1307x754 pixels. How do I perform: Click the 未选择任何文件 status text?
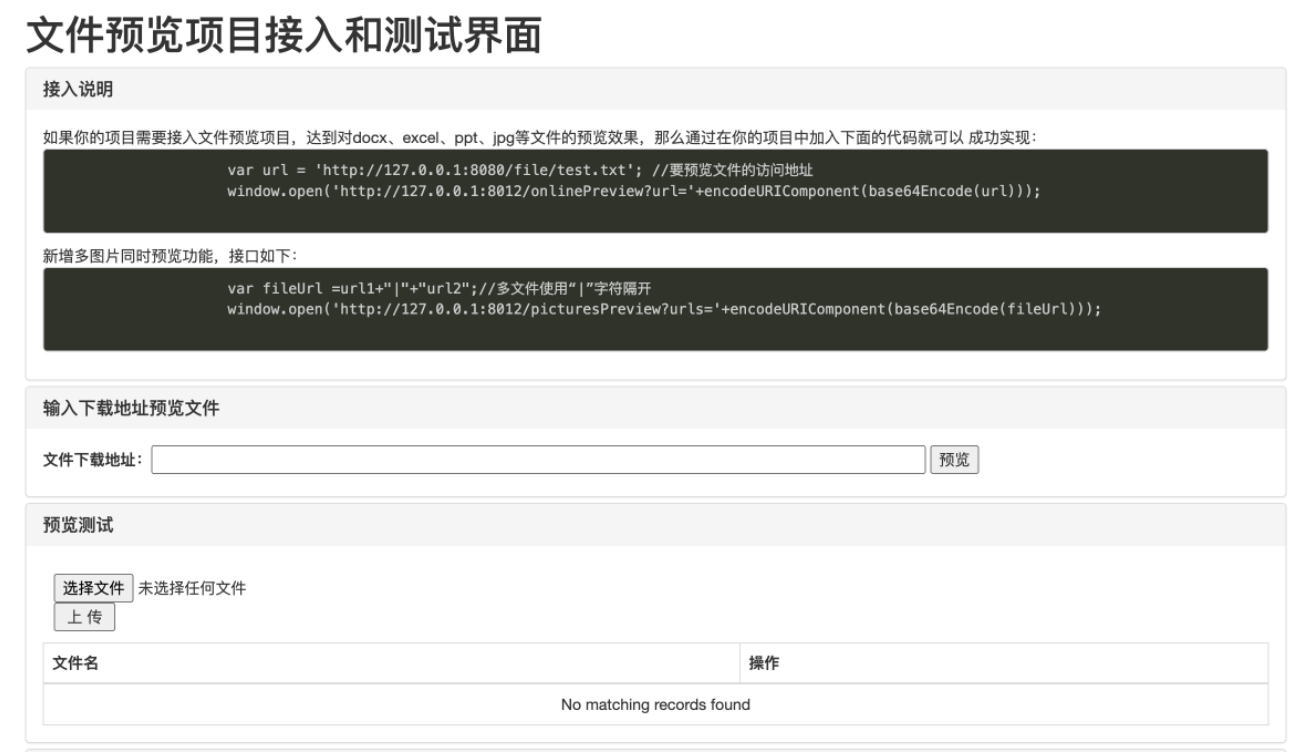pos(192,588)
